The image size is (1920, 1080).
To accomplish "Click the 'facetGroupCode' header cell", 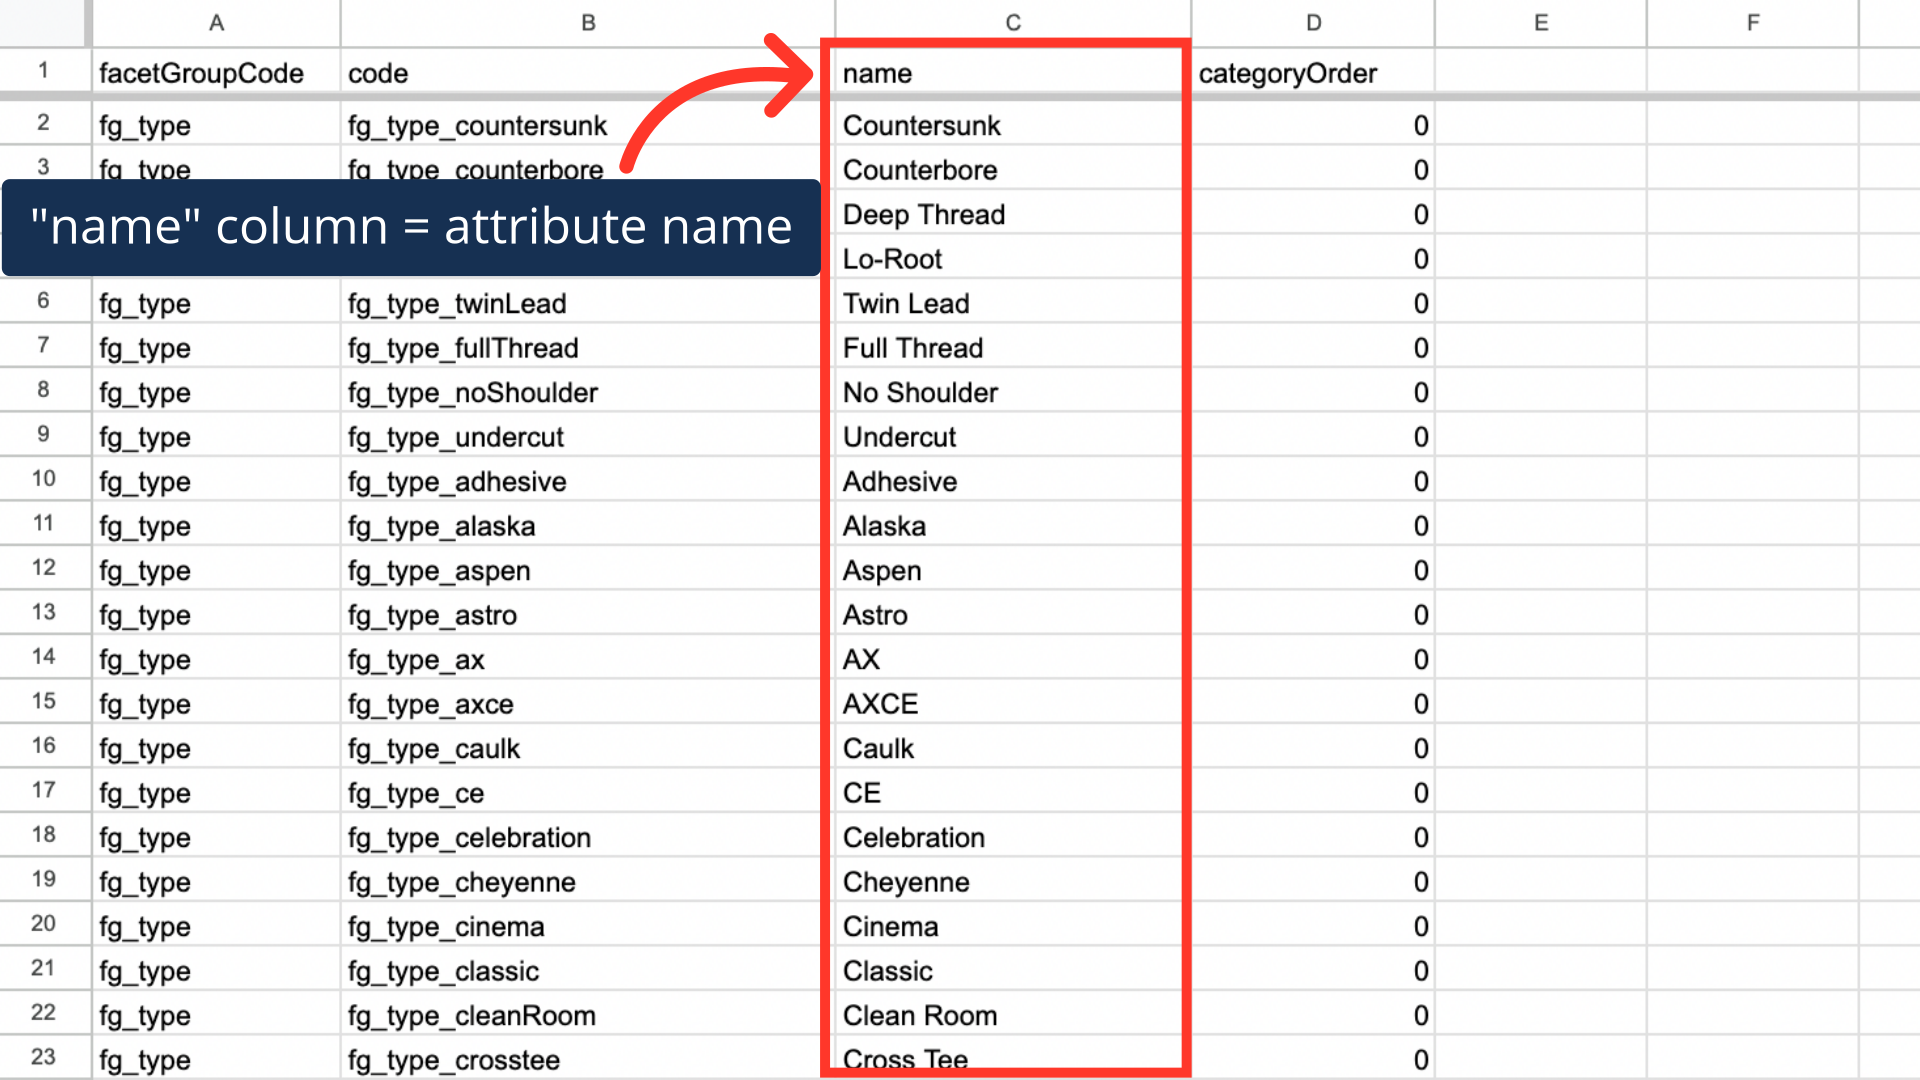I will pos(202,74).
